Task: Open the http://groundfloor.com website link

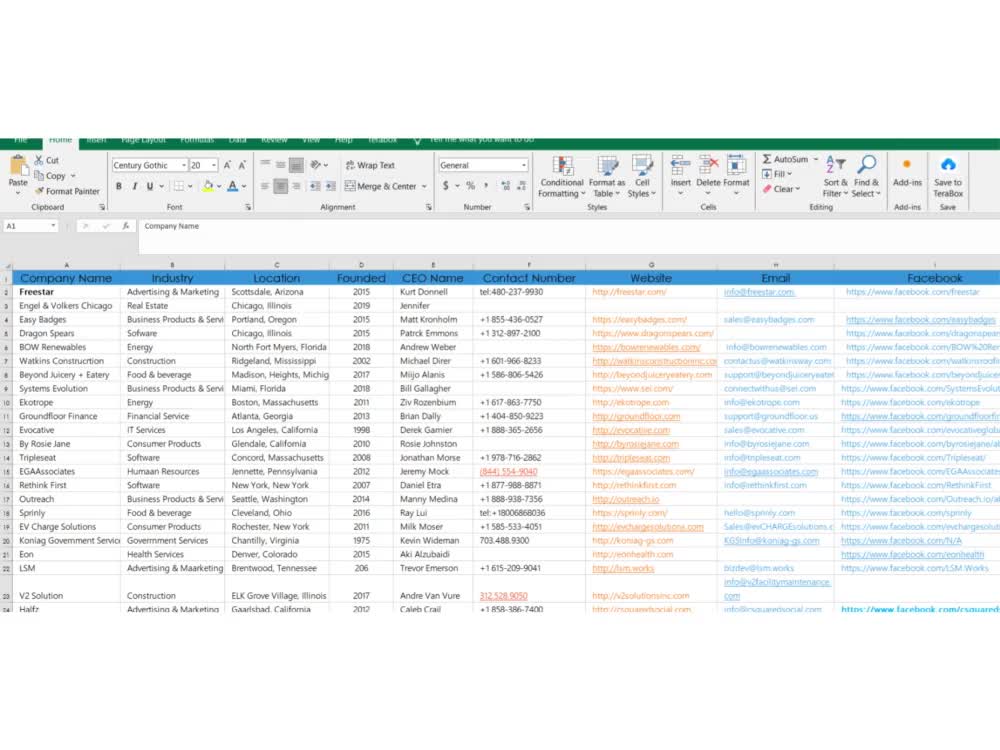Action: click(636, 416)
